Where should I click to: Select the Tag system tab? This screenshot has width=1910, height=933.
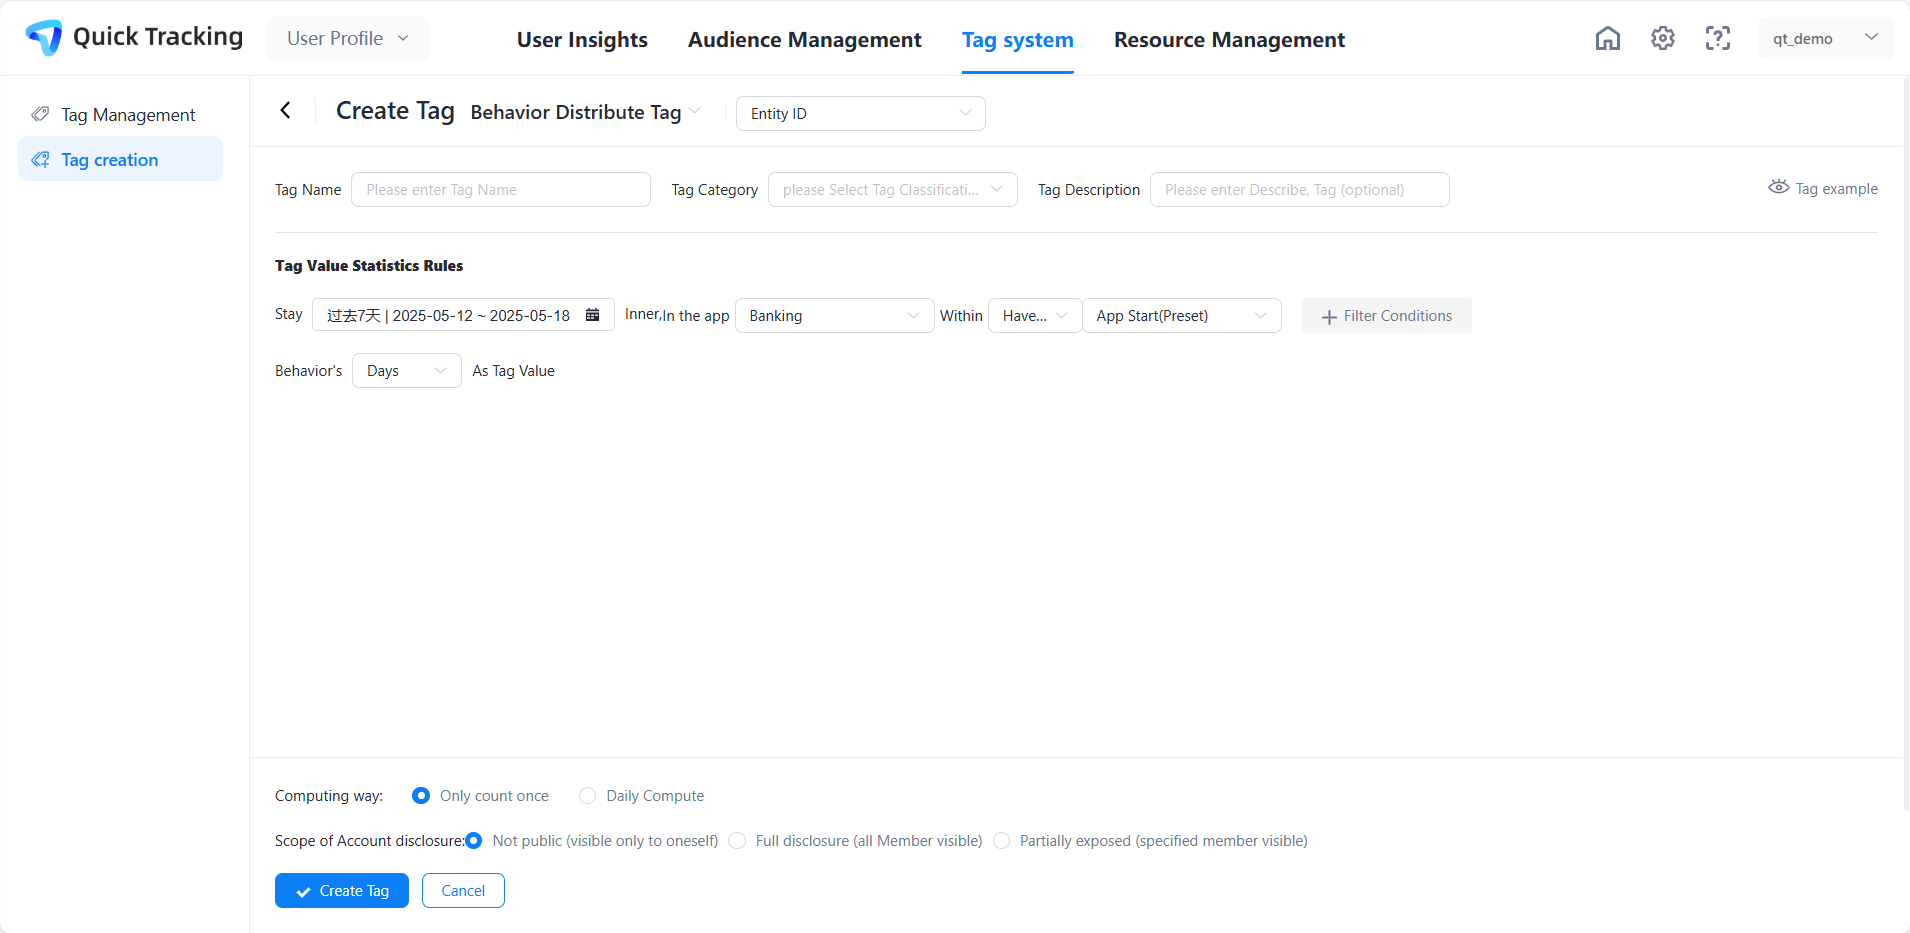(1018, 40)
